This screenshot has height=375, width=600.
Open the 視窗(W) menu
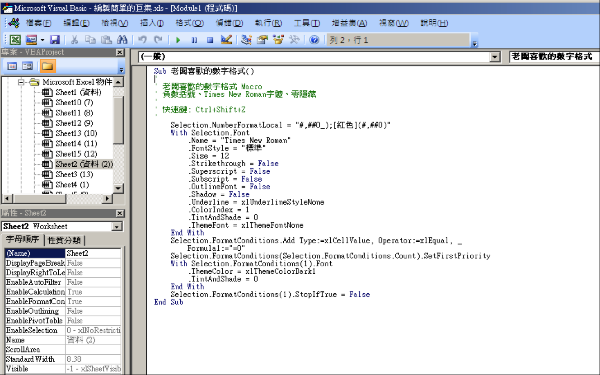[394, 23]
